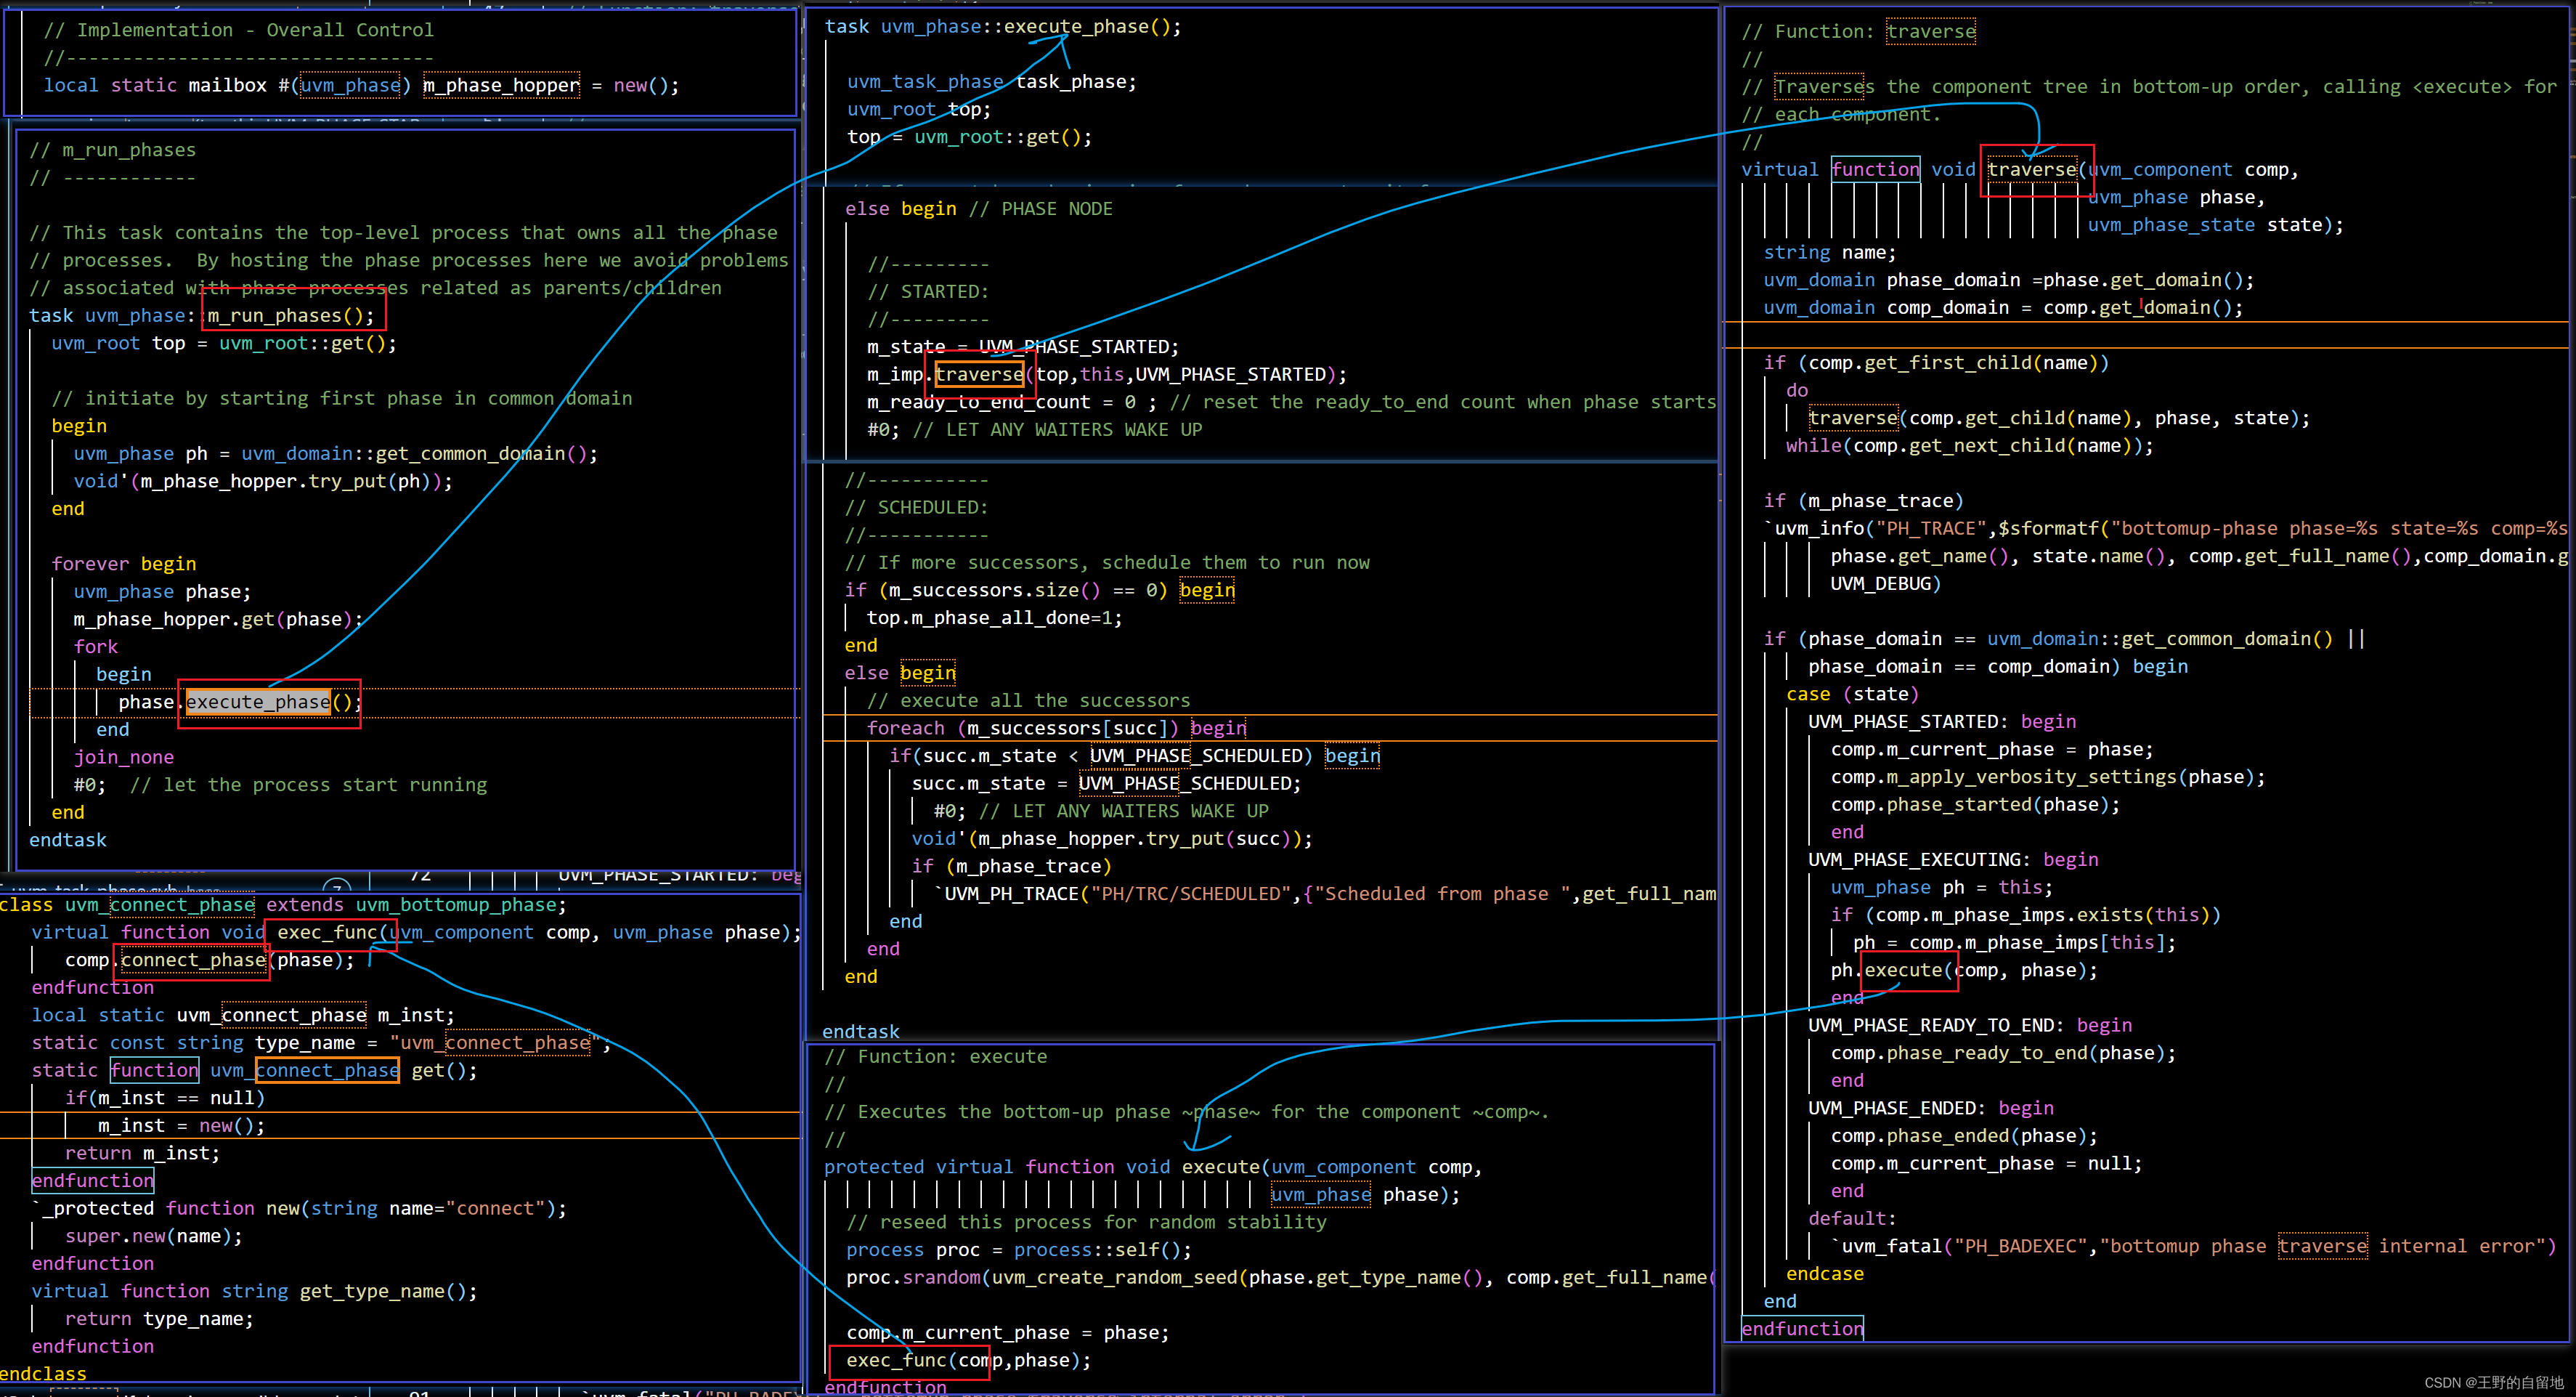
Task: Click the 'return type_name;' line
Action: 159,1319
